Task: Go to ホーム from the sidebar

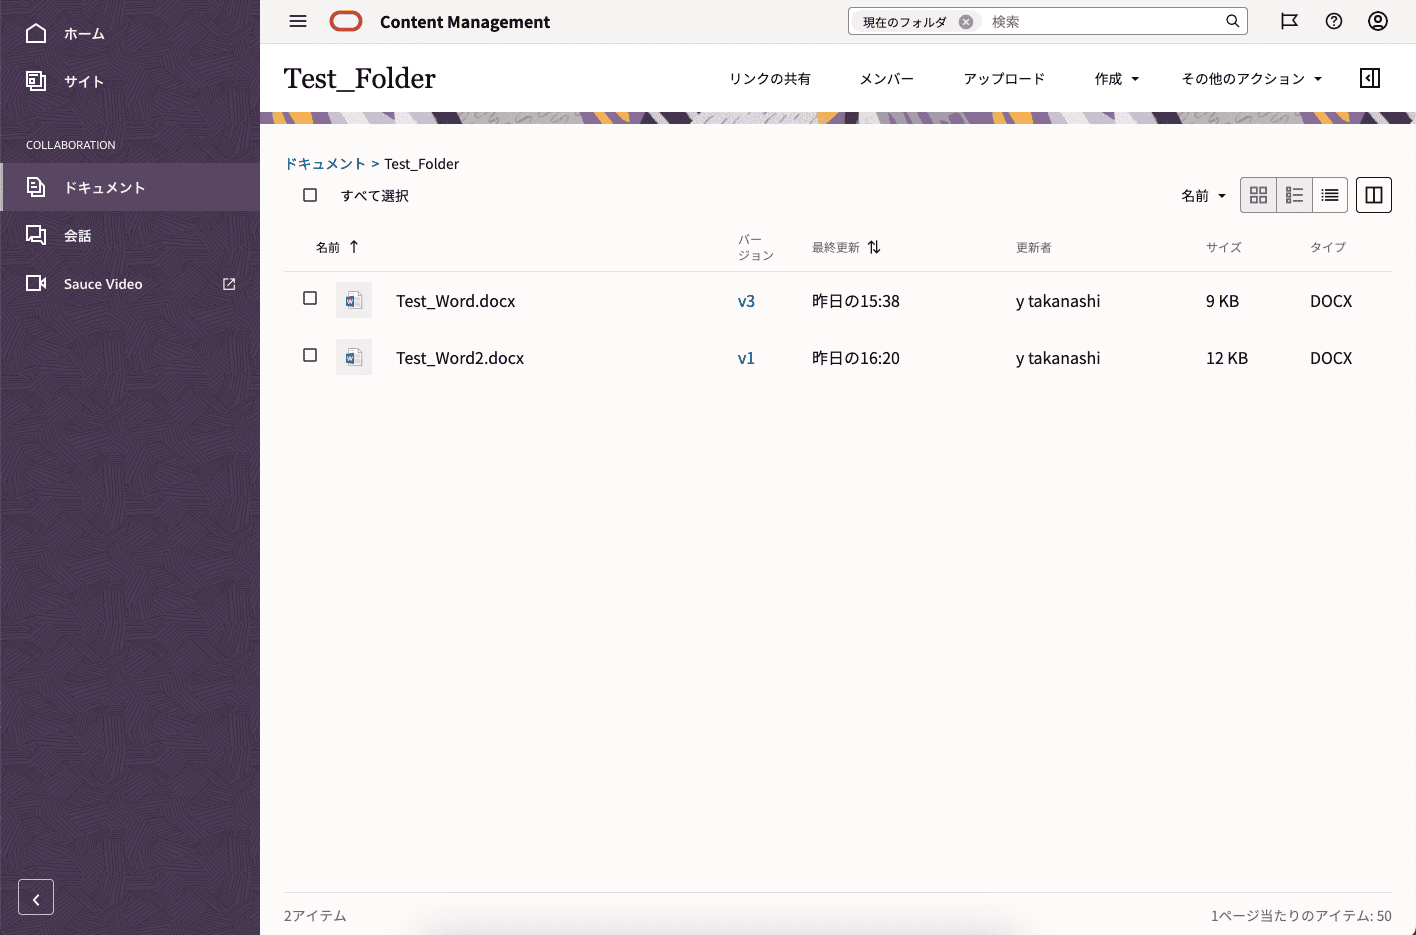Action: [80, 33]
